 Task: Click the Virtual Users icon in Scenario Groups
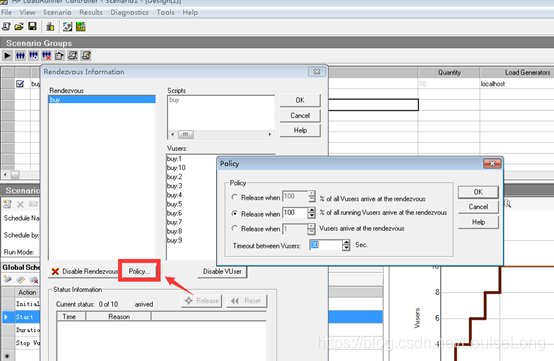tap(20, 55)
